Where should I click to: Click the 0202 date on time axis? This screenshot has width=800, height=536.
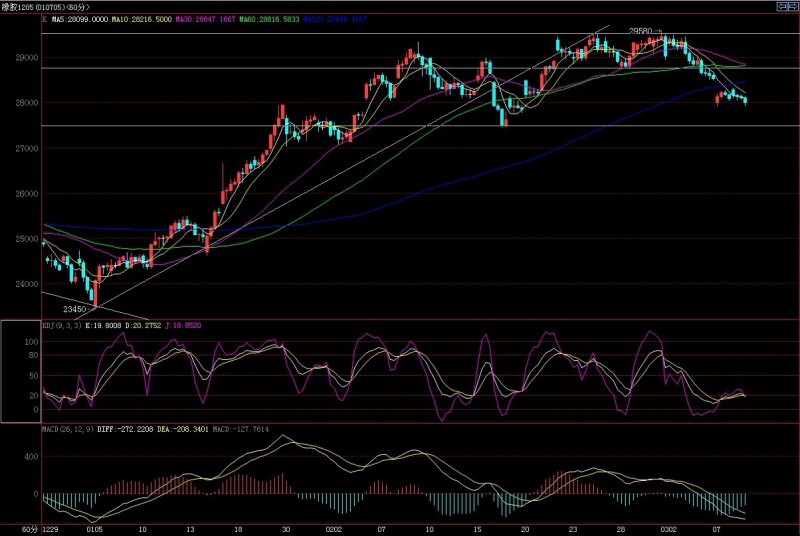333,526
